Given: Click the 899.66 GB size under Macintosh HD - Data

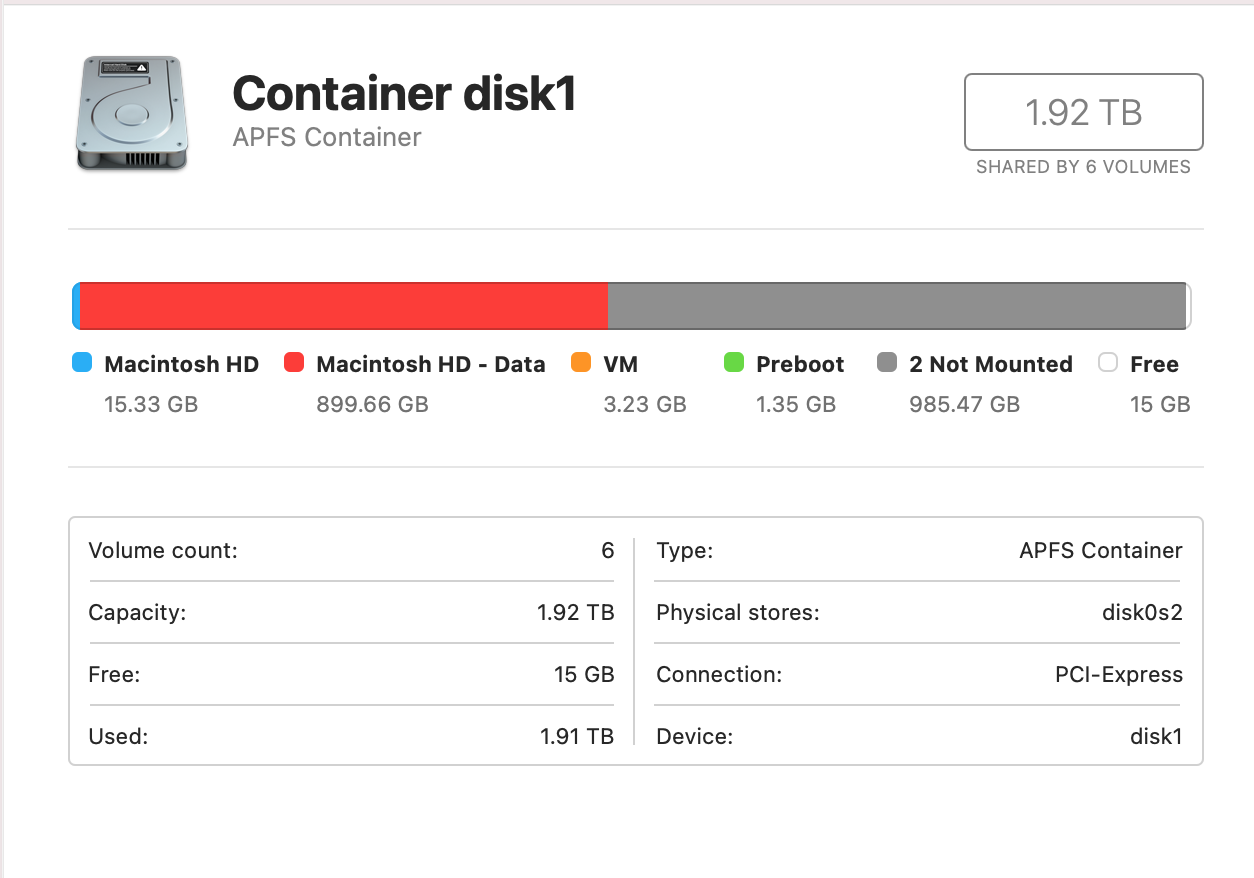Looking at the screenshot, I should click(372, 404).
